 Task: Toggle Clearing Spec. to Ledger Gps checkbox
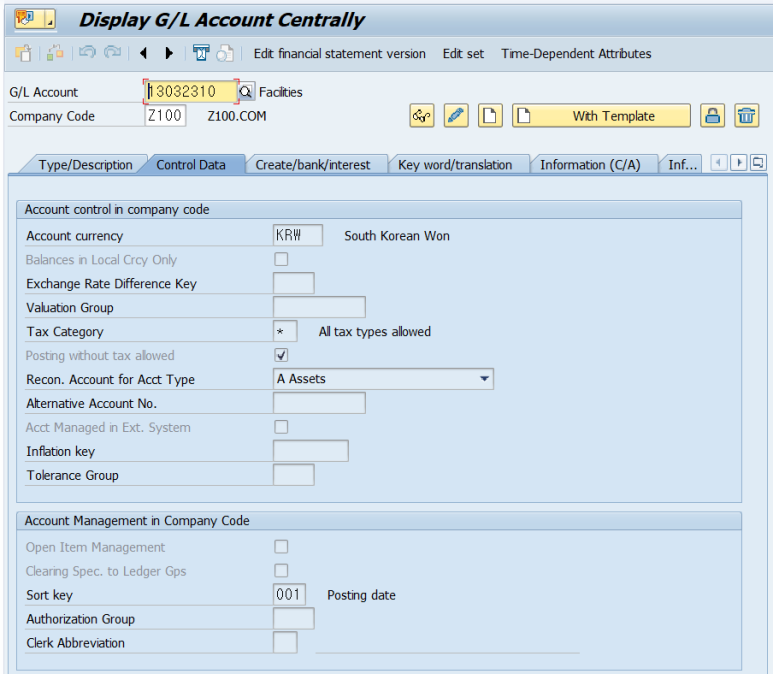[x=281, y=570]
